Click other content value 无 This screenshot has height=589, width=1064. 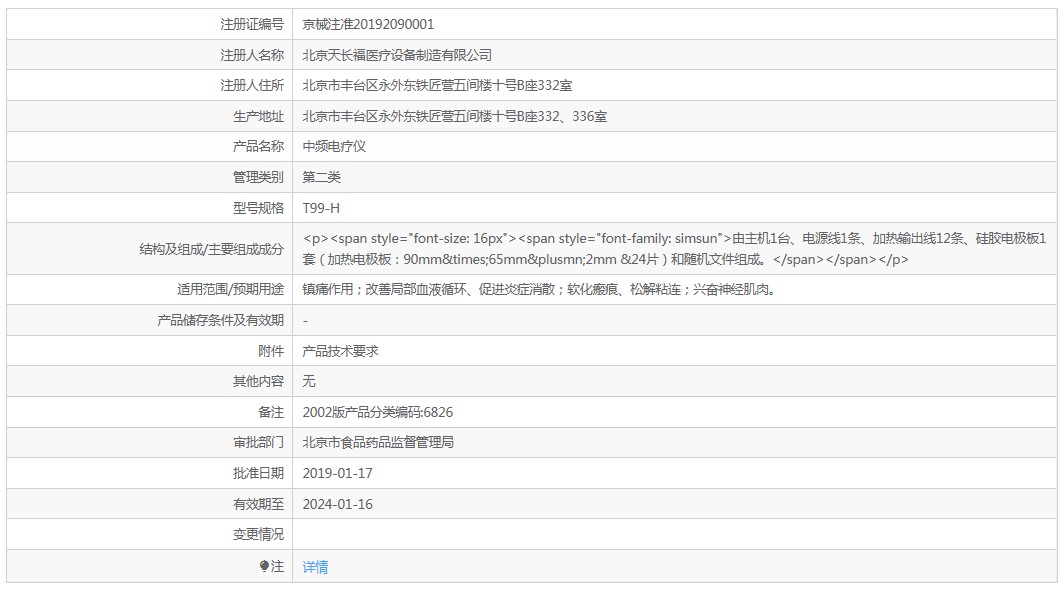309,381
